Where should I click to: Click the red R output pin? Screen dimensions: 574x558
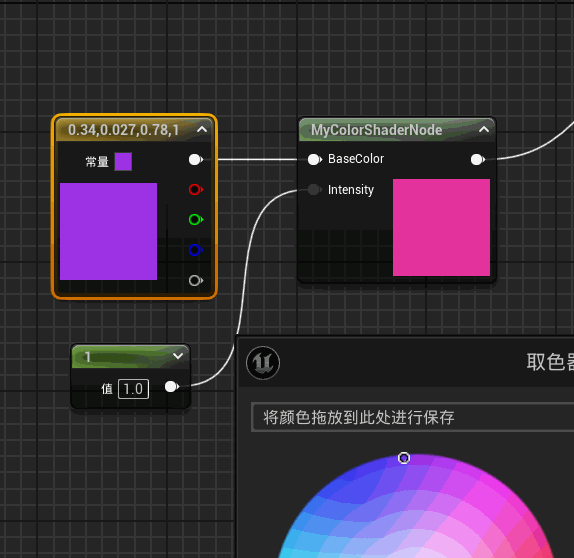coord(195,190)
